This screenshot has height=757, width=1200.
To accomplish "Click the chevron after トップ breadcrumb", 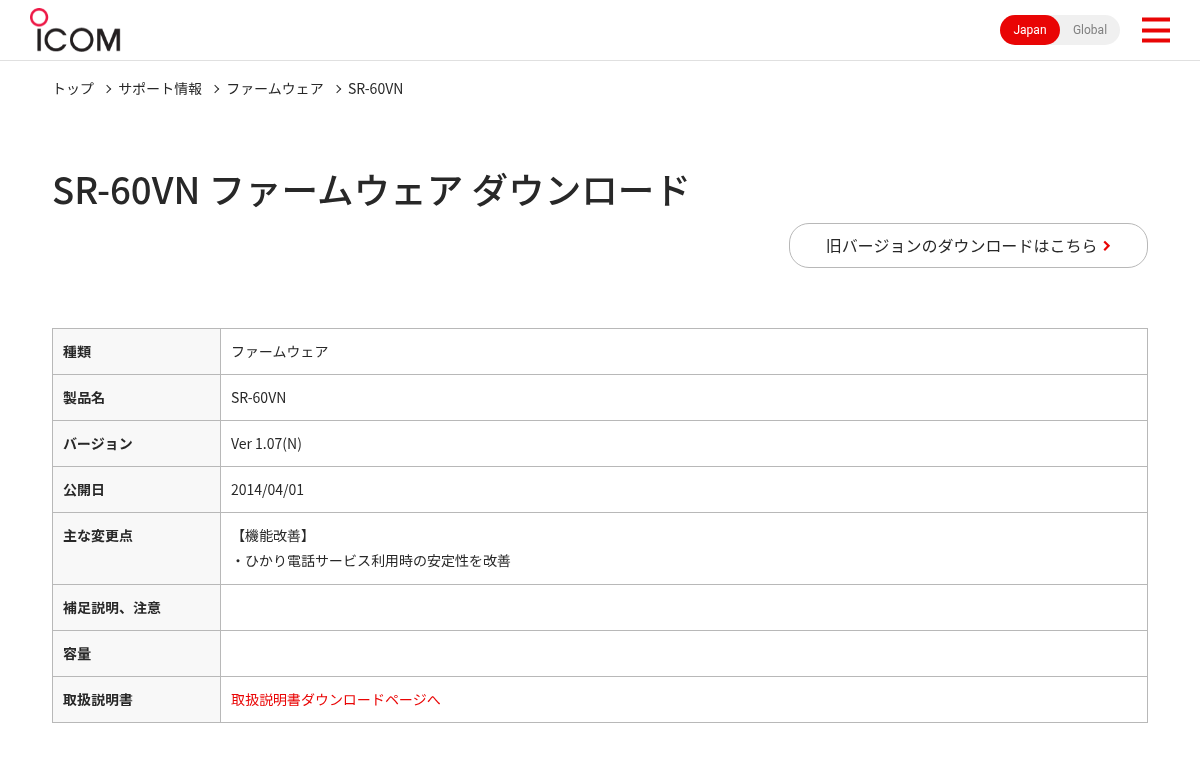I will (x=108, y=89).
